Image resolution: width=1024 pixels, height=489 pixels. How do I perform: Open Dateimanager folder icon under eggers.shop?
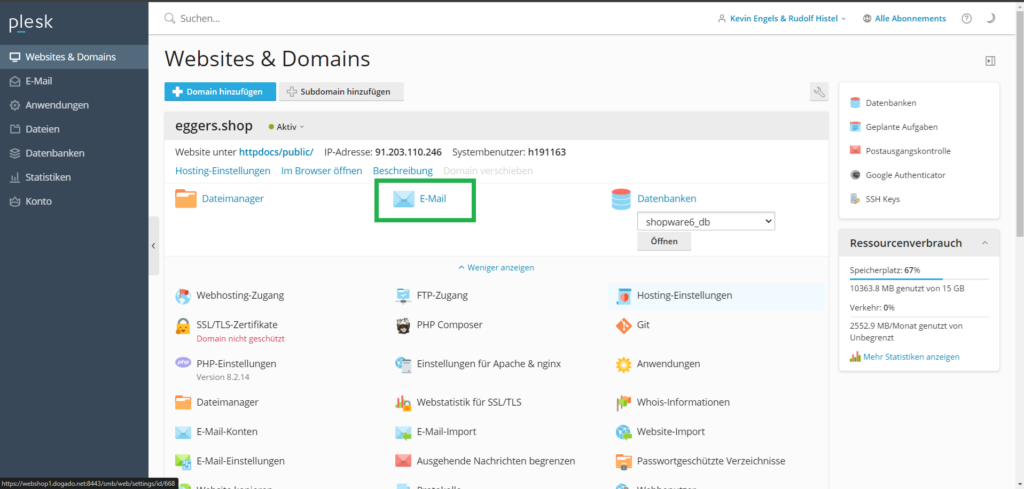[x=185, y=198]
